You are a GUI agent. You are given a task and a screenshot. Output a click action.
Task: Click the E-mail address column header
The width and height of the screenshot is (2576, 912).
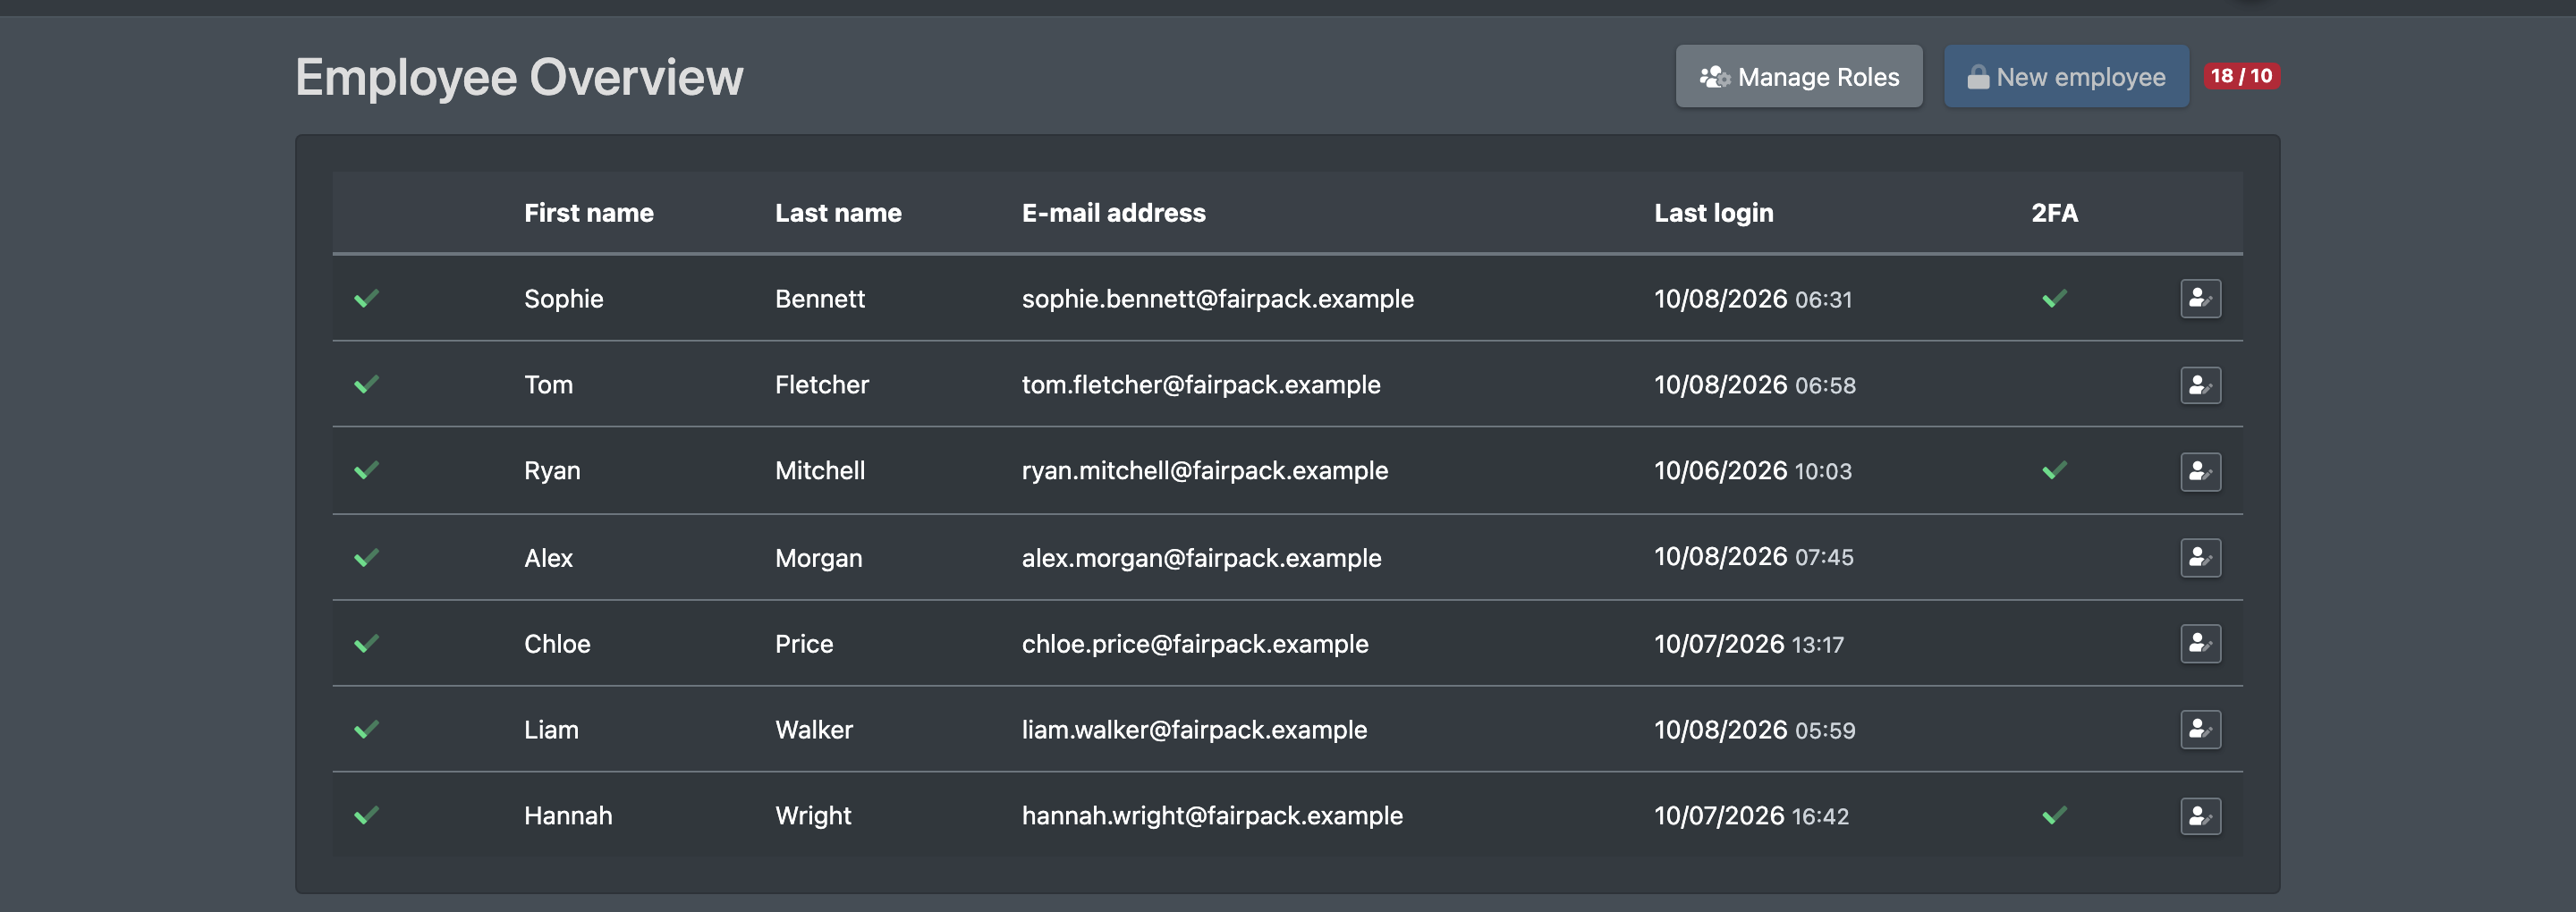pyautogui.click(x=1113, y=213)
